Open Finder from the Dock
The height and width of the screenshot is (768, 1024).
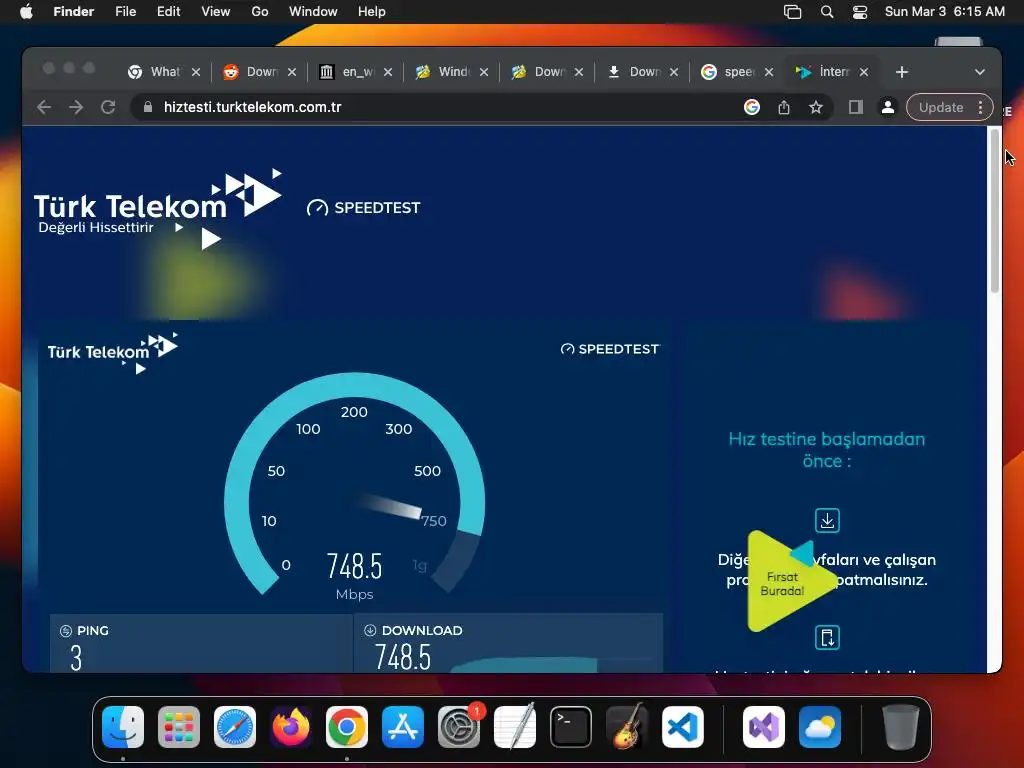123,727
